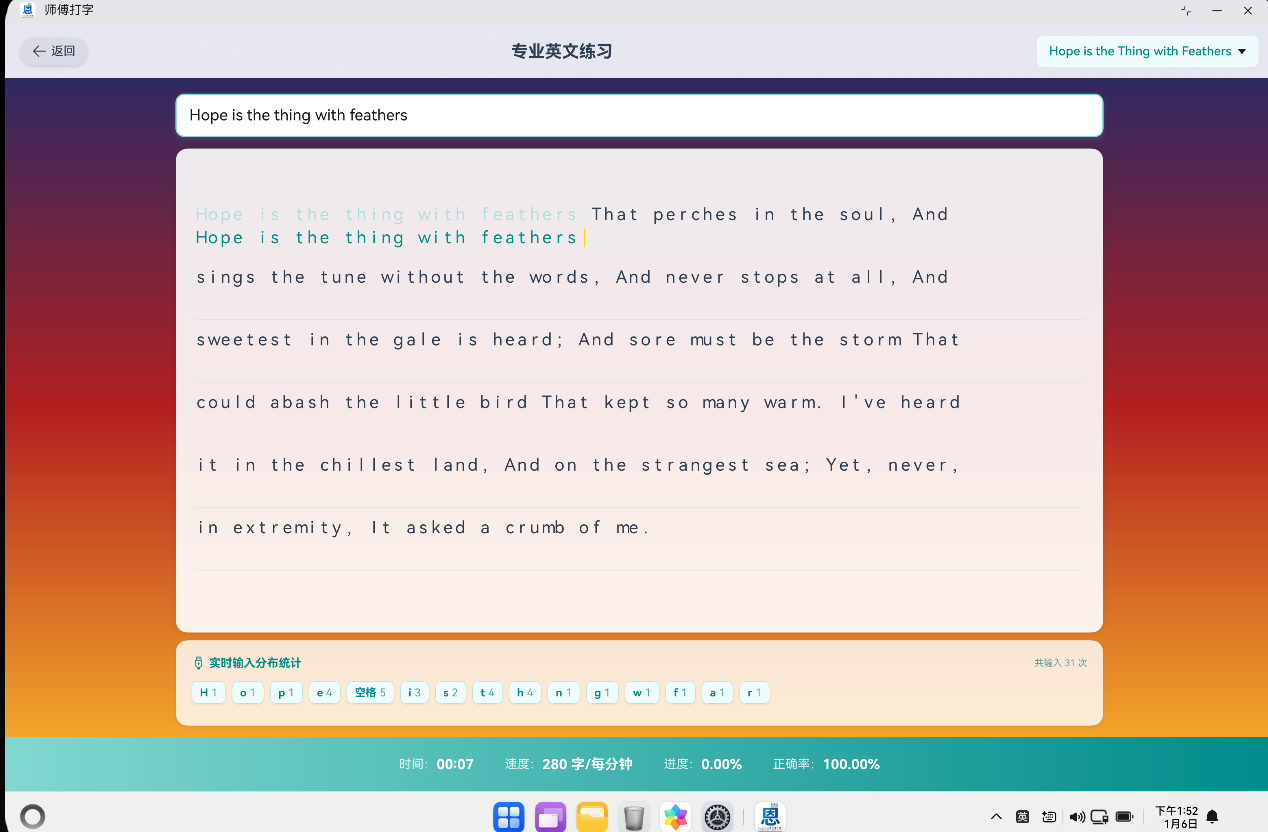Click the 's 2' key statistic chip
The height and width of the screenshot is (832, 1268).
pos(450,693)
